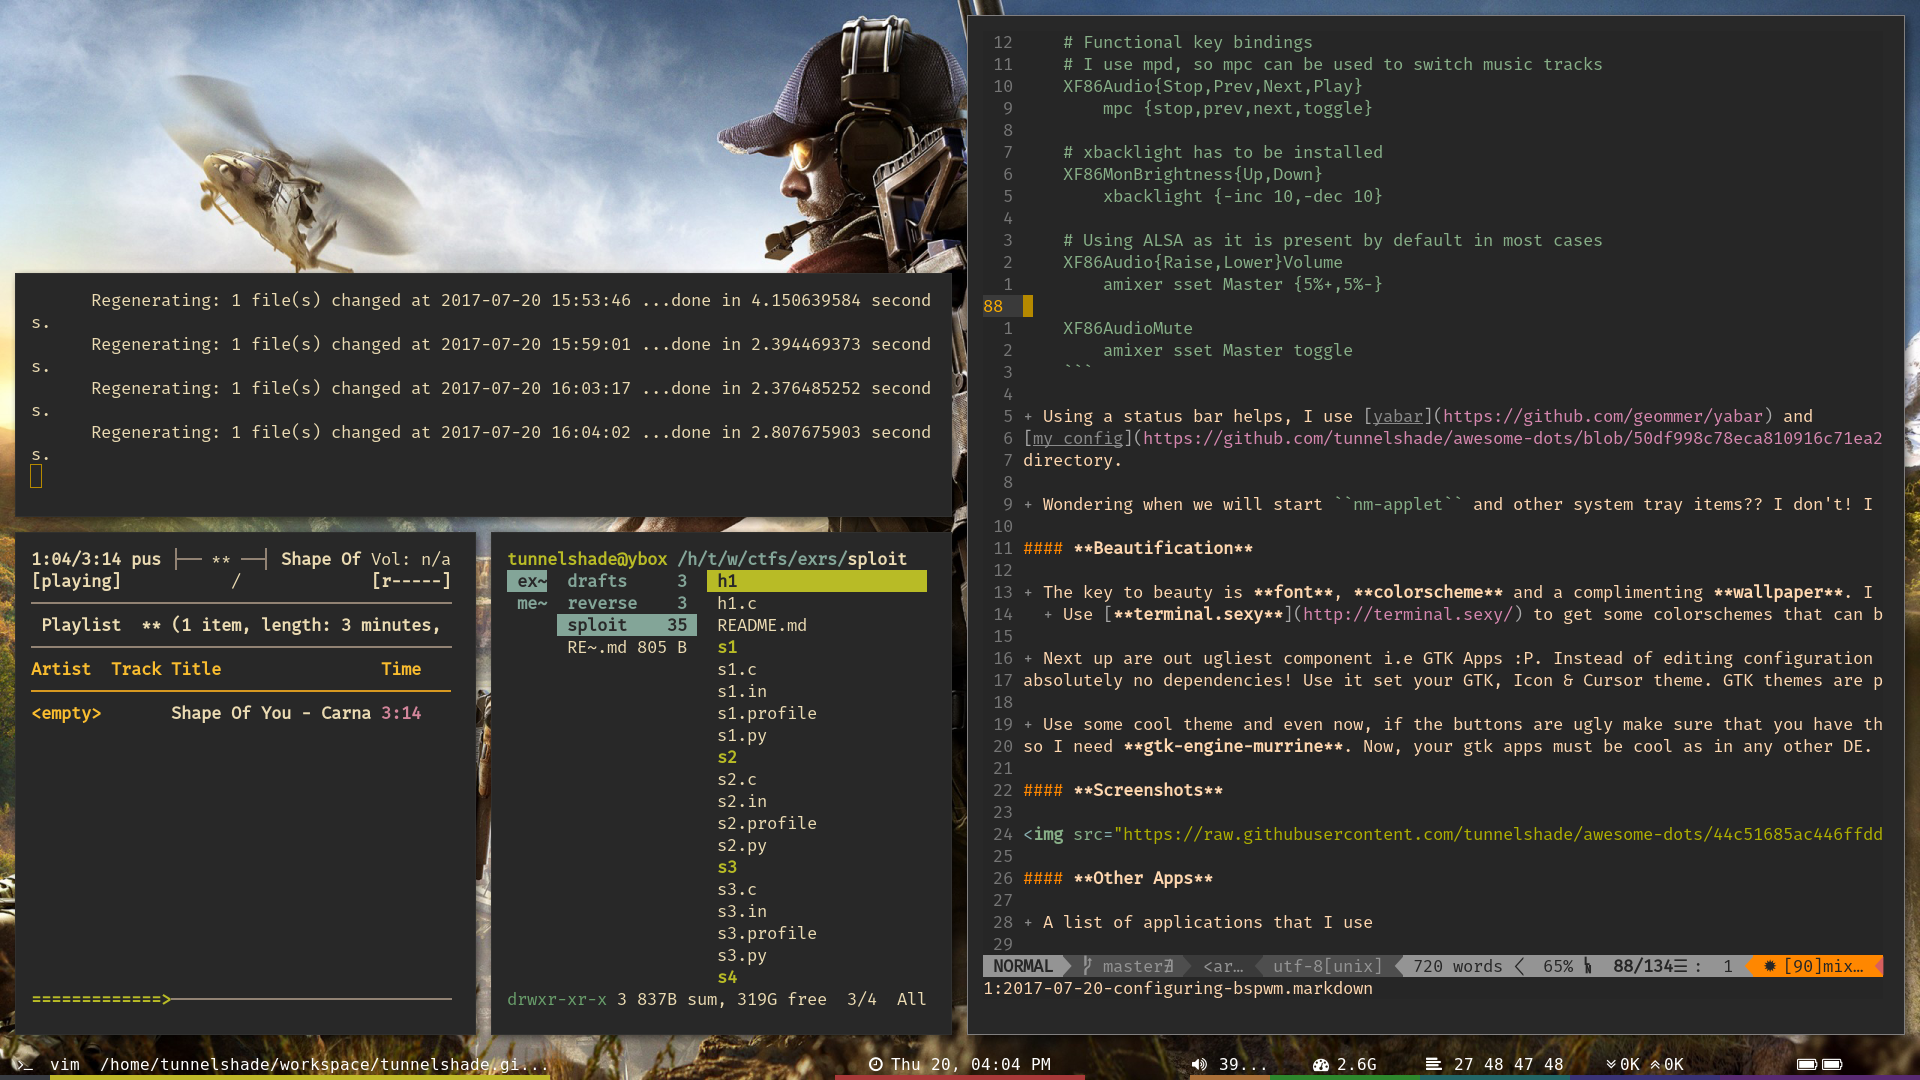Select the highlighted h1 file
Screen dimensions: 1920x1080
click(x=727, y=581)
